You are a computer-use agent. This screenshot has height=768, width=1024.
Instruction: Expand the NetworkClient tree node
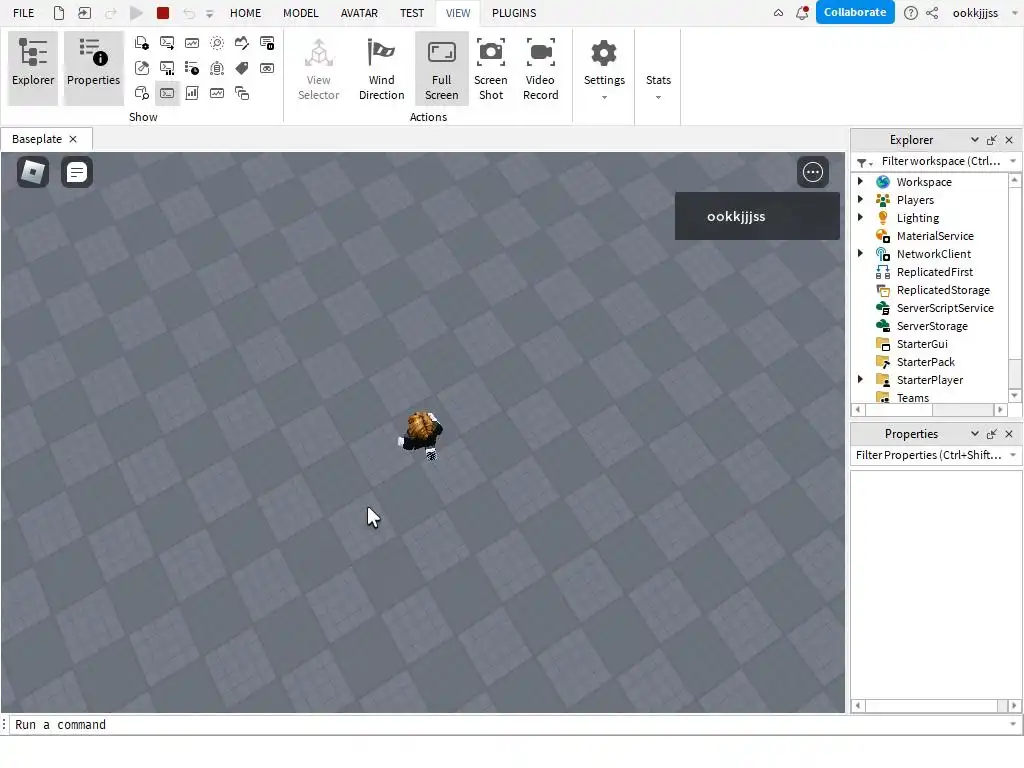860,253
